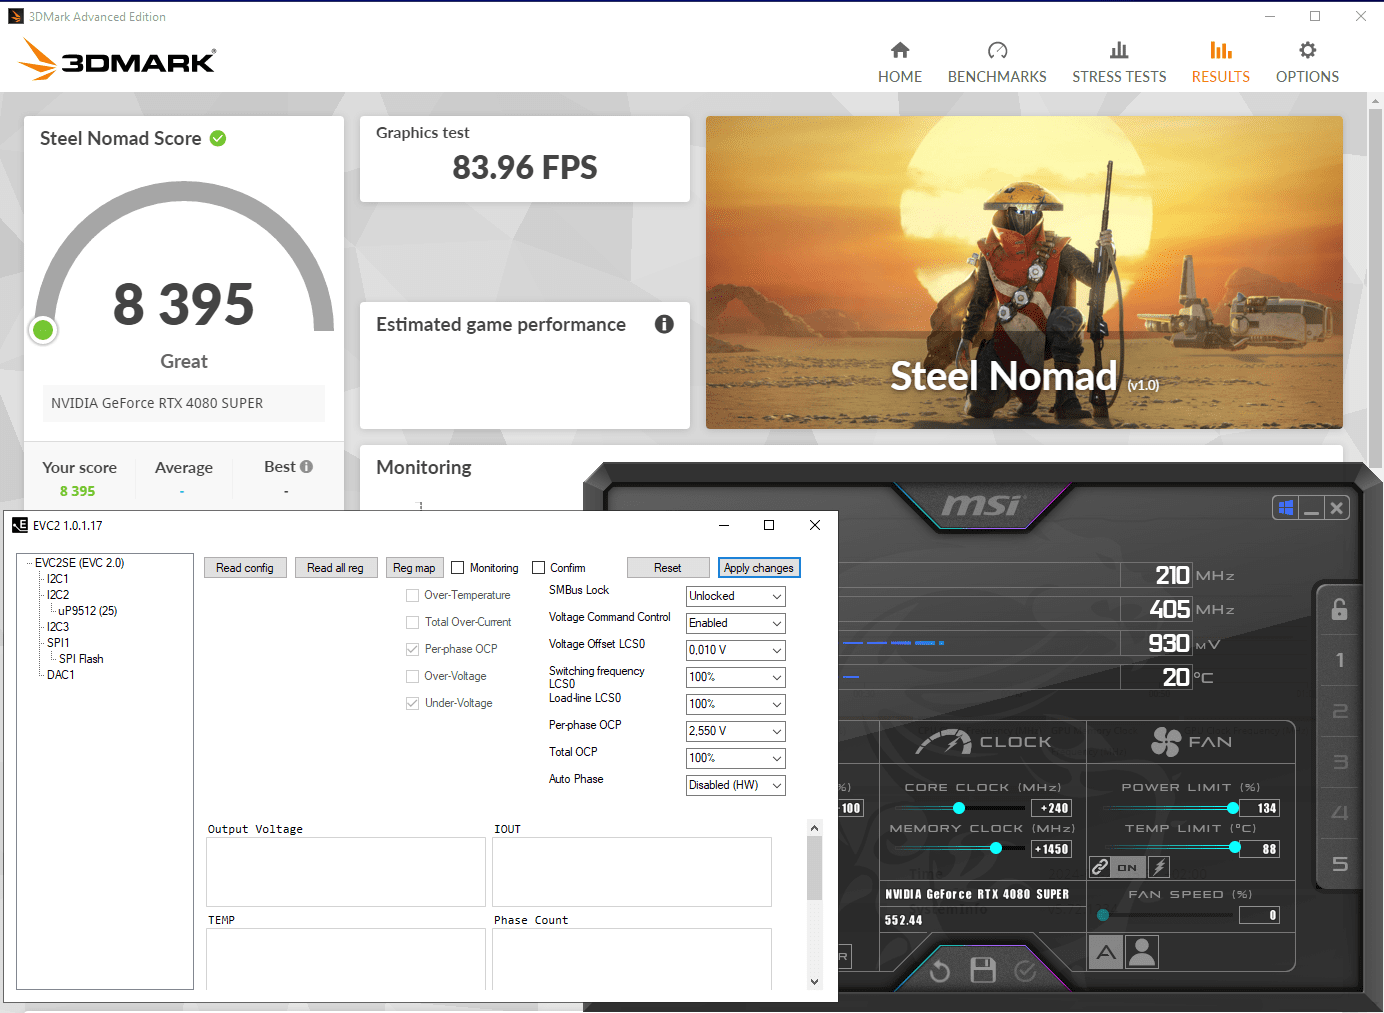Open OPTIONS via the gear icon
The width and height of the screenshot is (1384, 1013).
click(x=1307, y=50)
